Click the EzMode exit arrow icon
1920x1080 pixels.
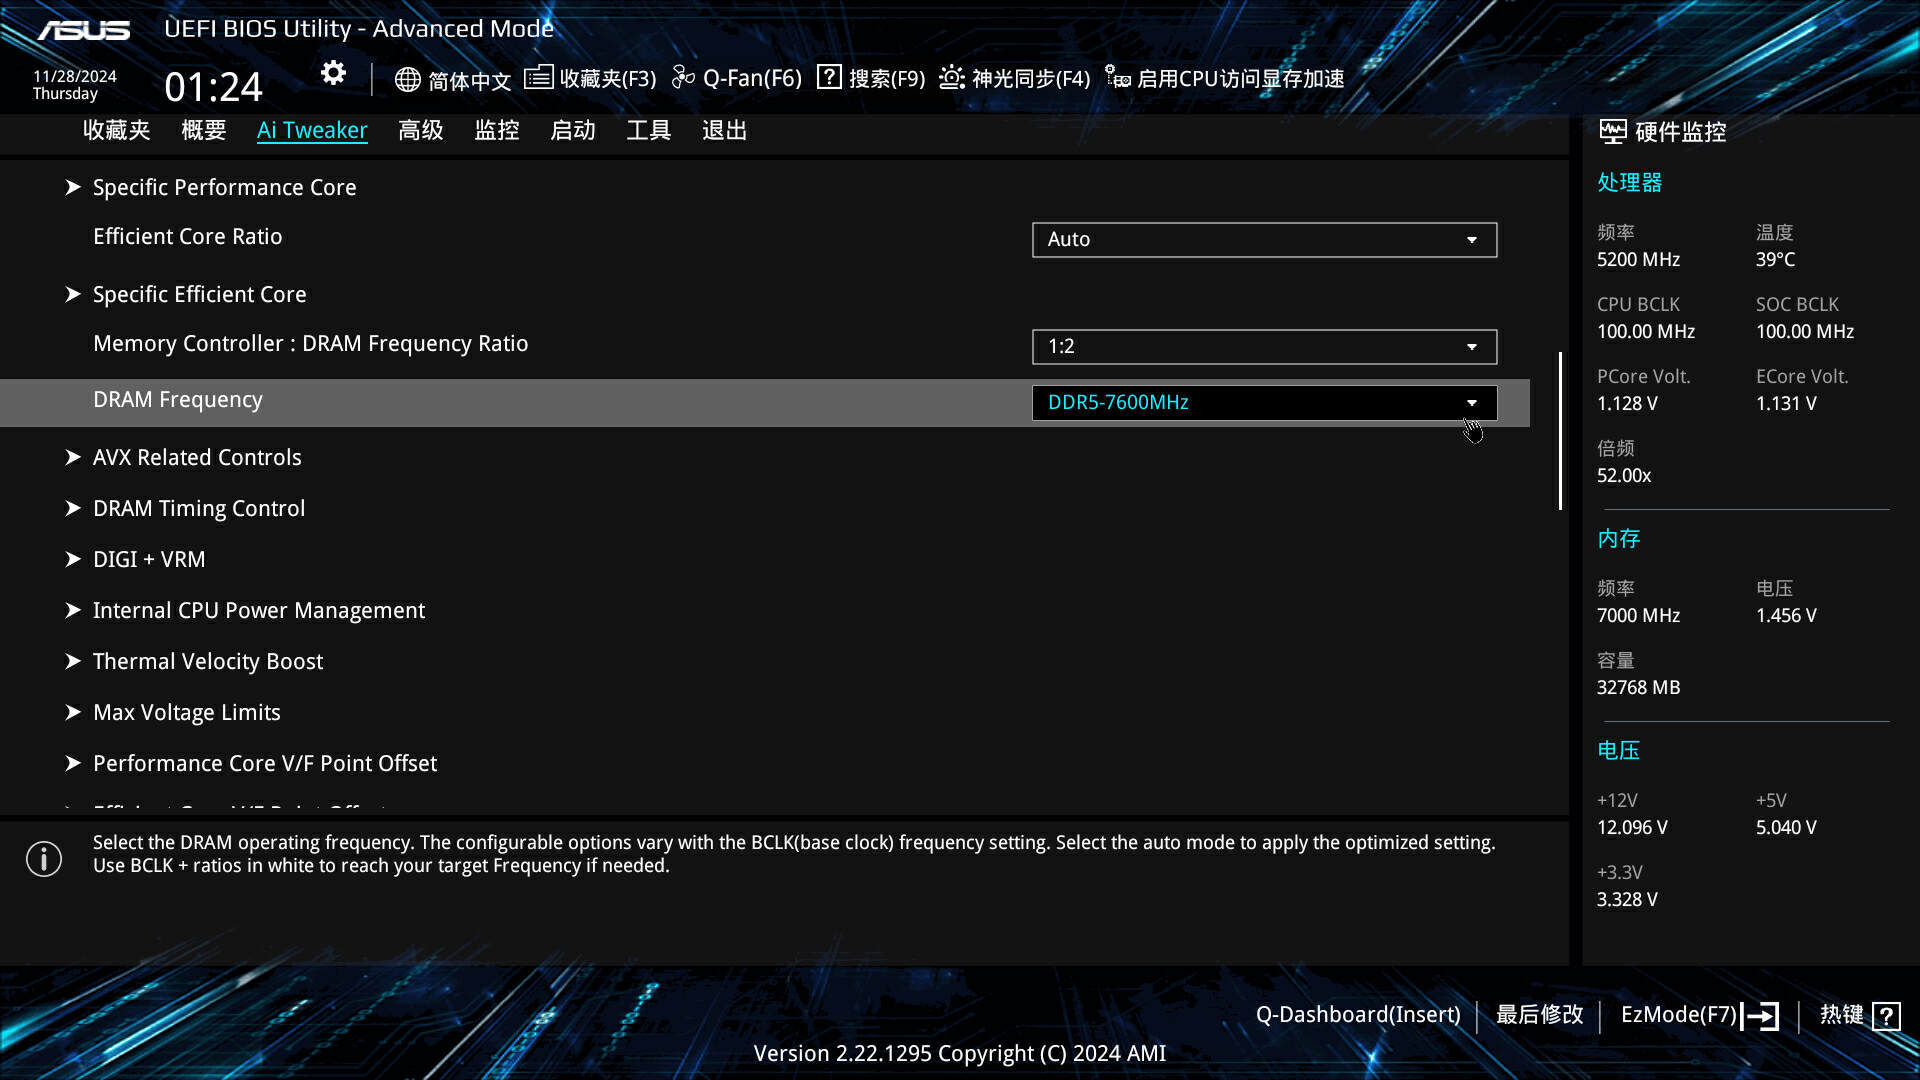(1760, 1016)
